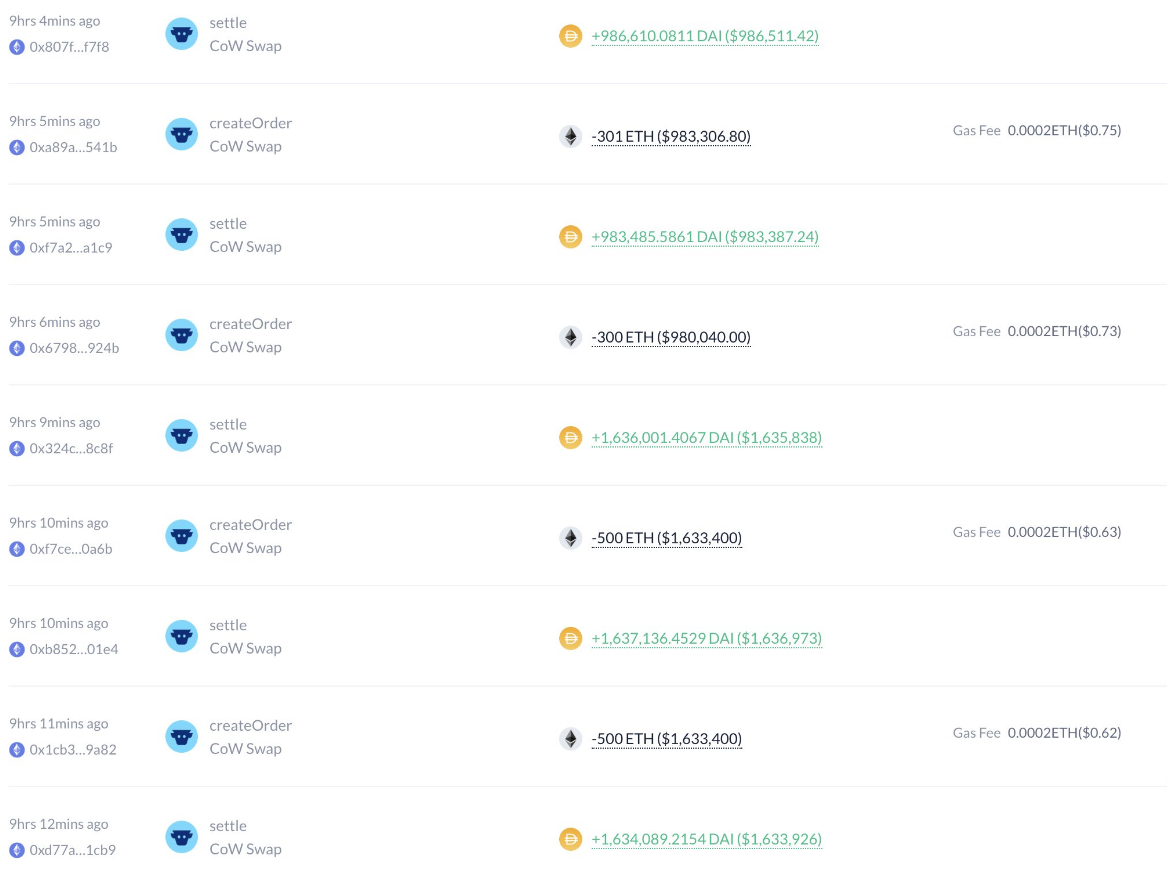Screen dimensions: 1167x869
Task: Click Ethereum chain icon beside 0x6798...924b
Action: click(17, 349)
